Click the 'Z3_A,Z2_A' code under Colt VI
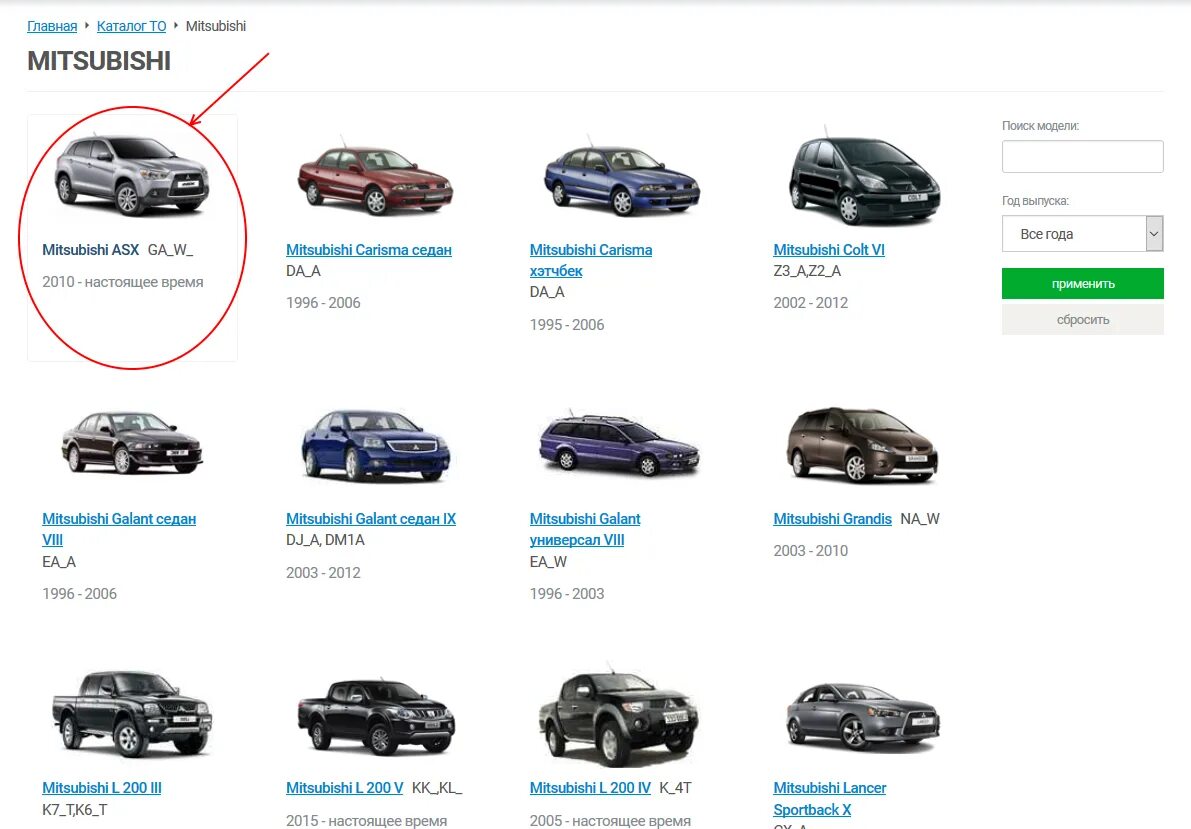Viewport: 1191px width, 829px height. pos(807,271)
